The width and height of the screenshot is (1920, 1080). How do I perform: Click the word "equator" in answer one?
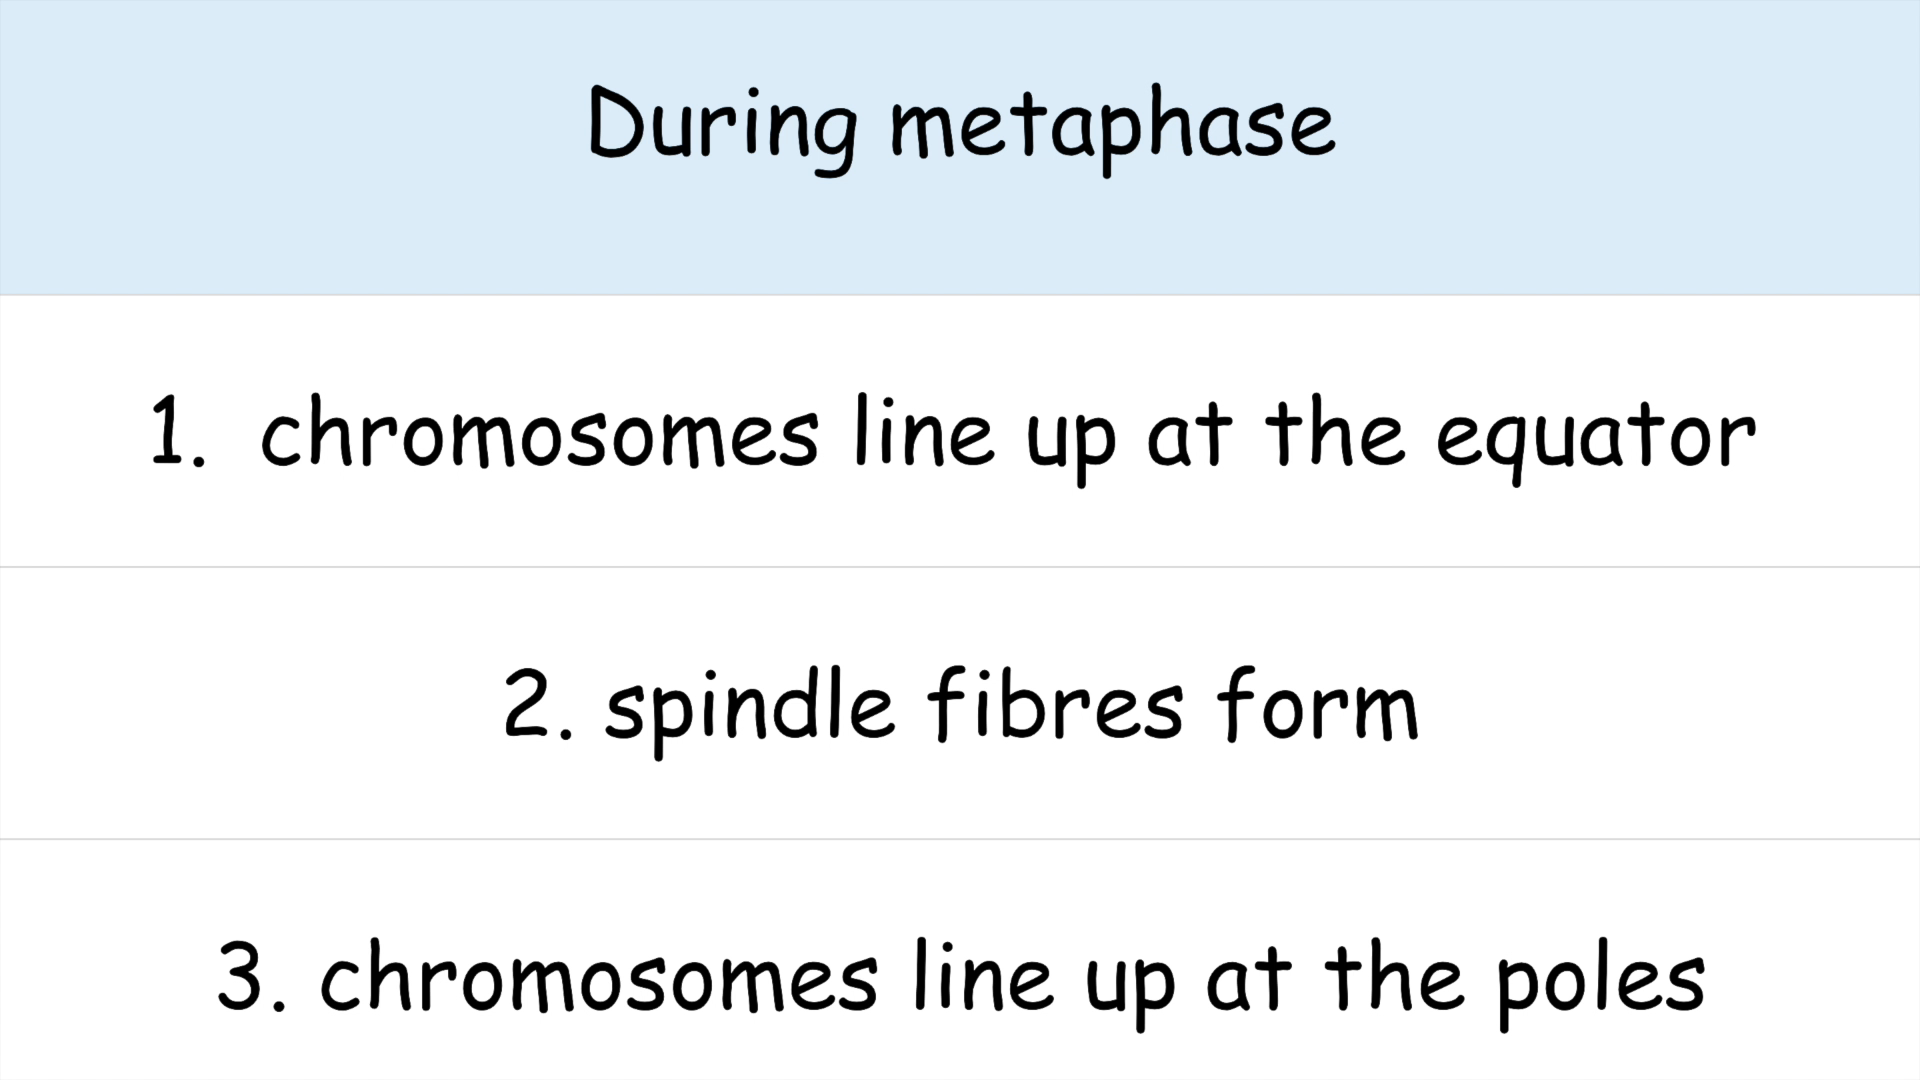[x=1595, y=436]
